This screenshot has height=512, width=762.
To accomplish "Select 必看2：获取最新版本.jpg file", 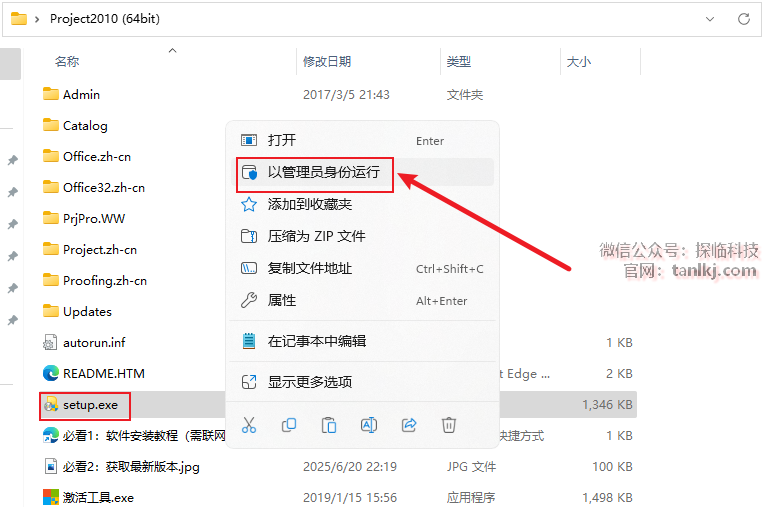I will (x=121, y=467).
